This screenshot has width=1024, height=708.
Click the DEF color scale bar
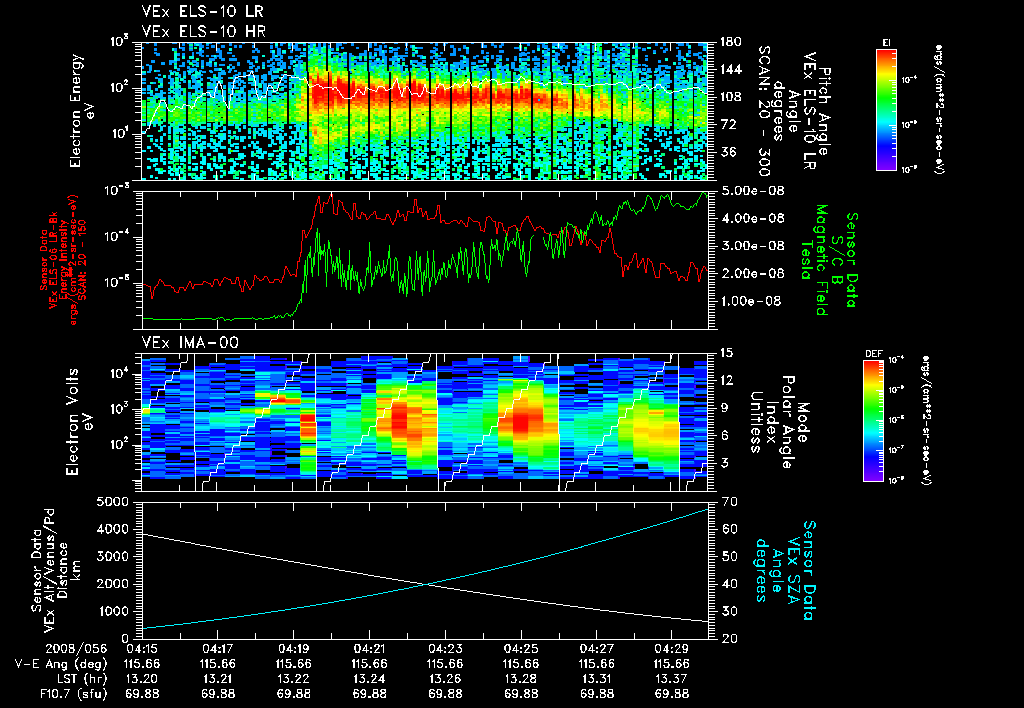(x=874, y=421)
